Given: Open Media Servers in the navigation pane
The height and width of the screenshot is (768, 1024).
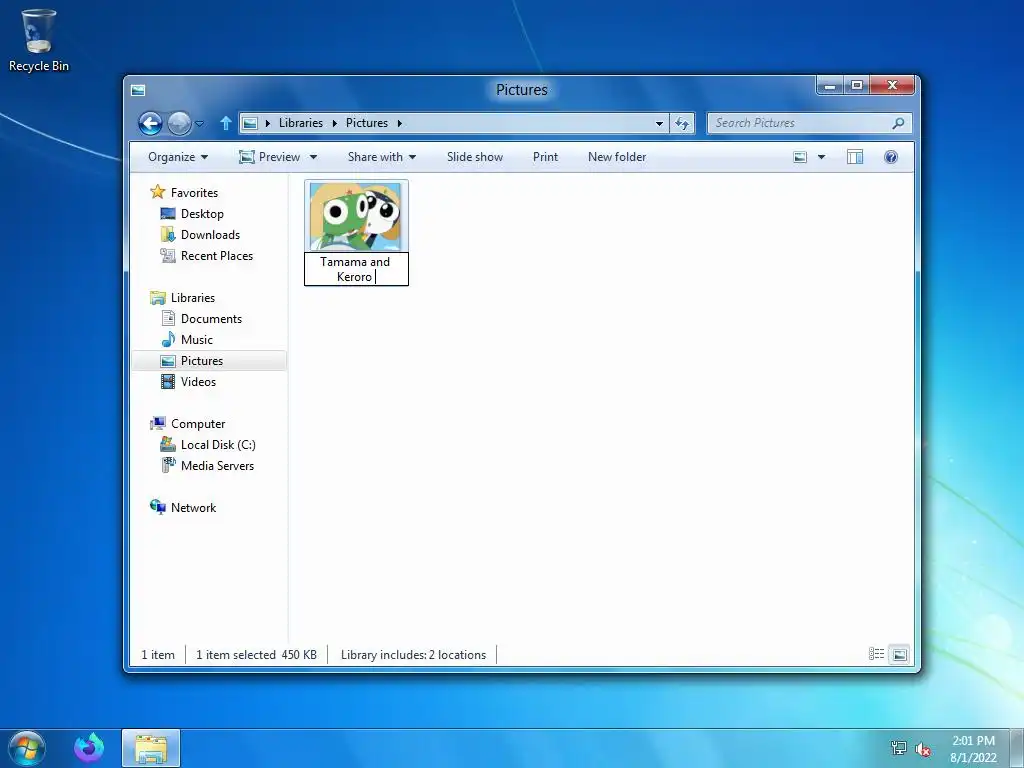Looking at the screenshot, I should [x=217, y=466].
